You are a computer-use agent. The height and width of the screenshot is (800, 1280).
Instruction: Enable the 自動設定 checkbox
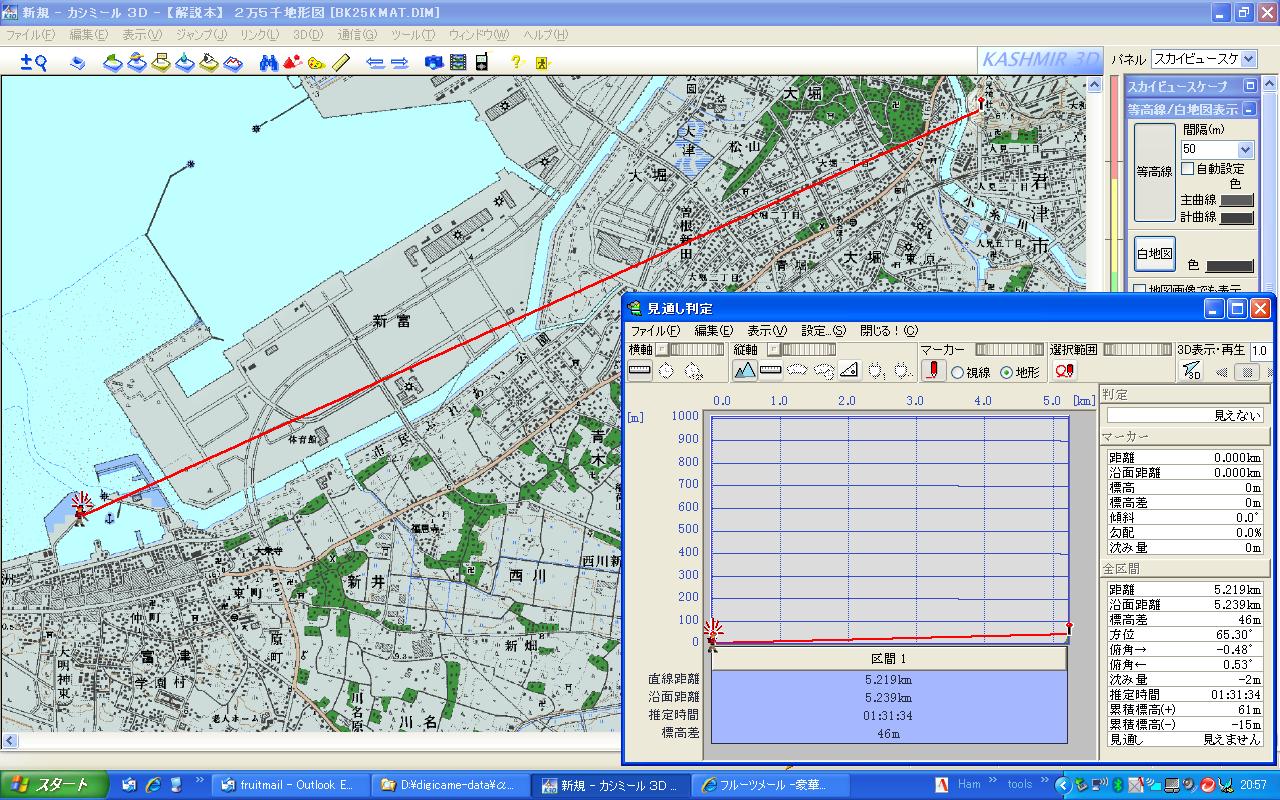tap(1188, 169)
